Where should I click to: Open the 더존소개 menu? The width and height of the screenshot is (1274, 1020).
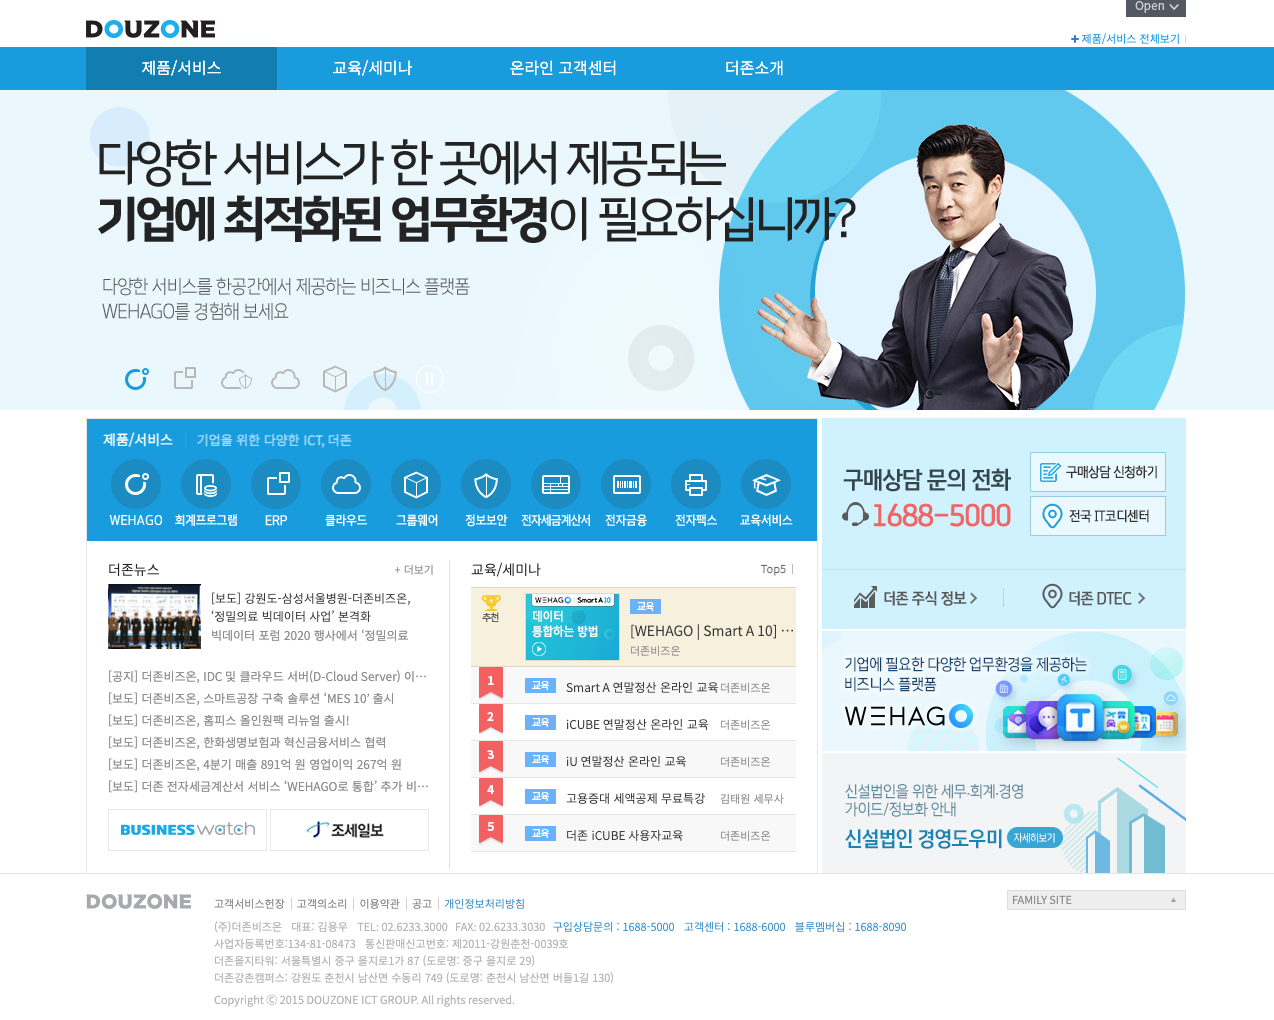(754, 68)
